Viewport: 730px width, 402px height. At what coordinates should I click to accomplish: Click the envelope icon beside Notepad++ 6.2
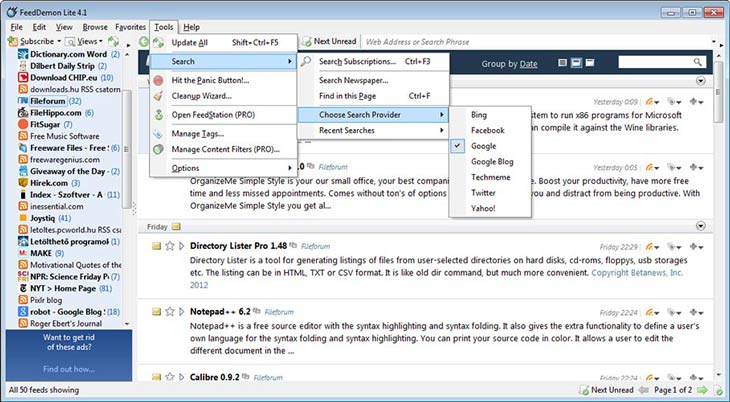point(157,311)
